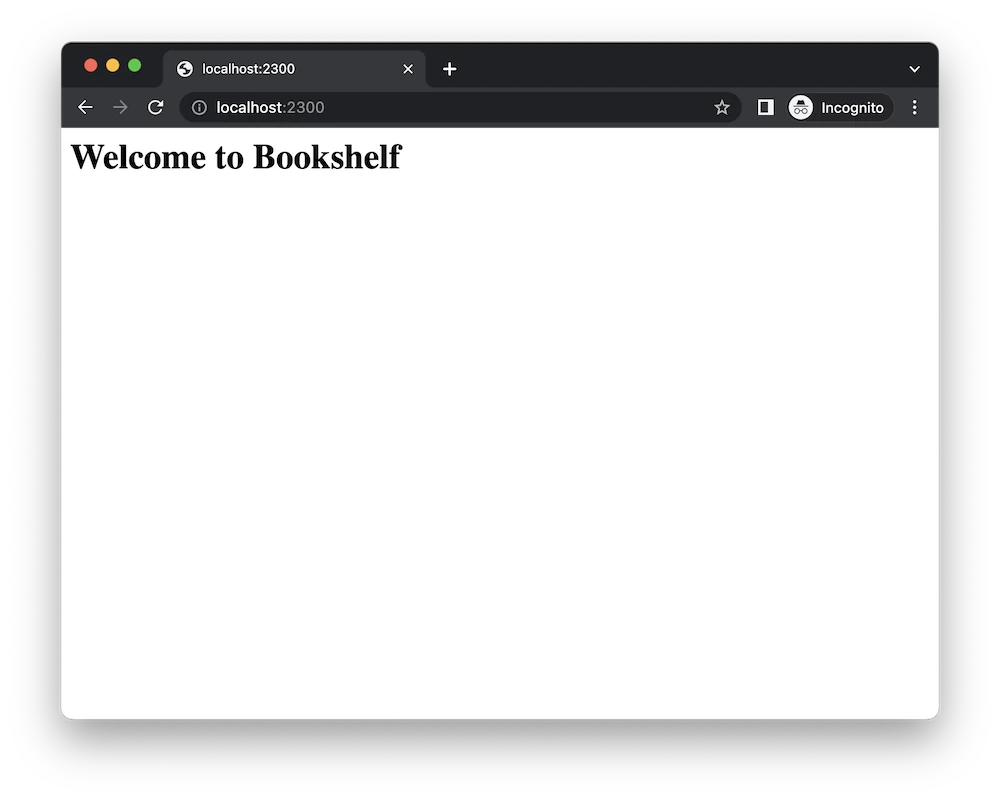Click the Welcome to Bookshelf heading
The height and width of the screenshot is (800, 1000).
235,157
